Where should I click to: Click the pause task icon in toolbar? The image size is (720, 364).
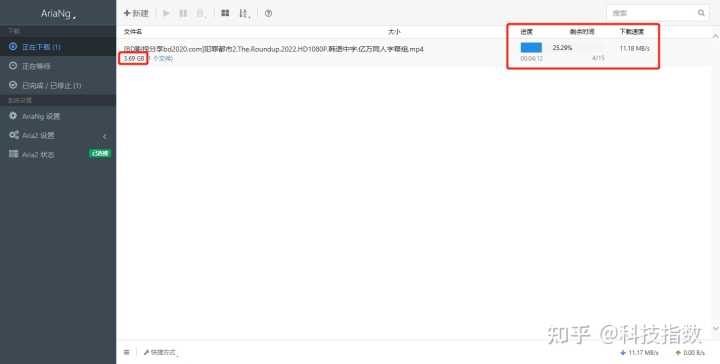[183, 13]
